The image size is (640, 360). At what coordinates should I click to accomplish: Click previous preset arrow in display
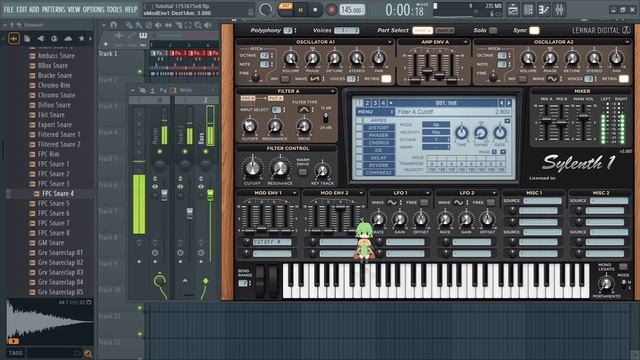pos(502,103)
